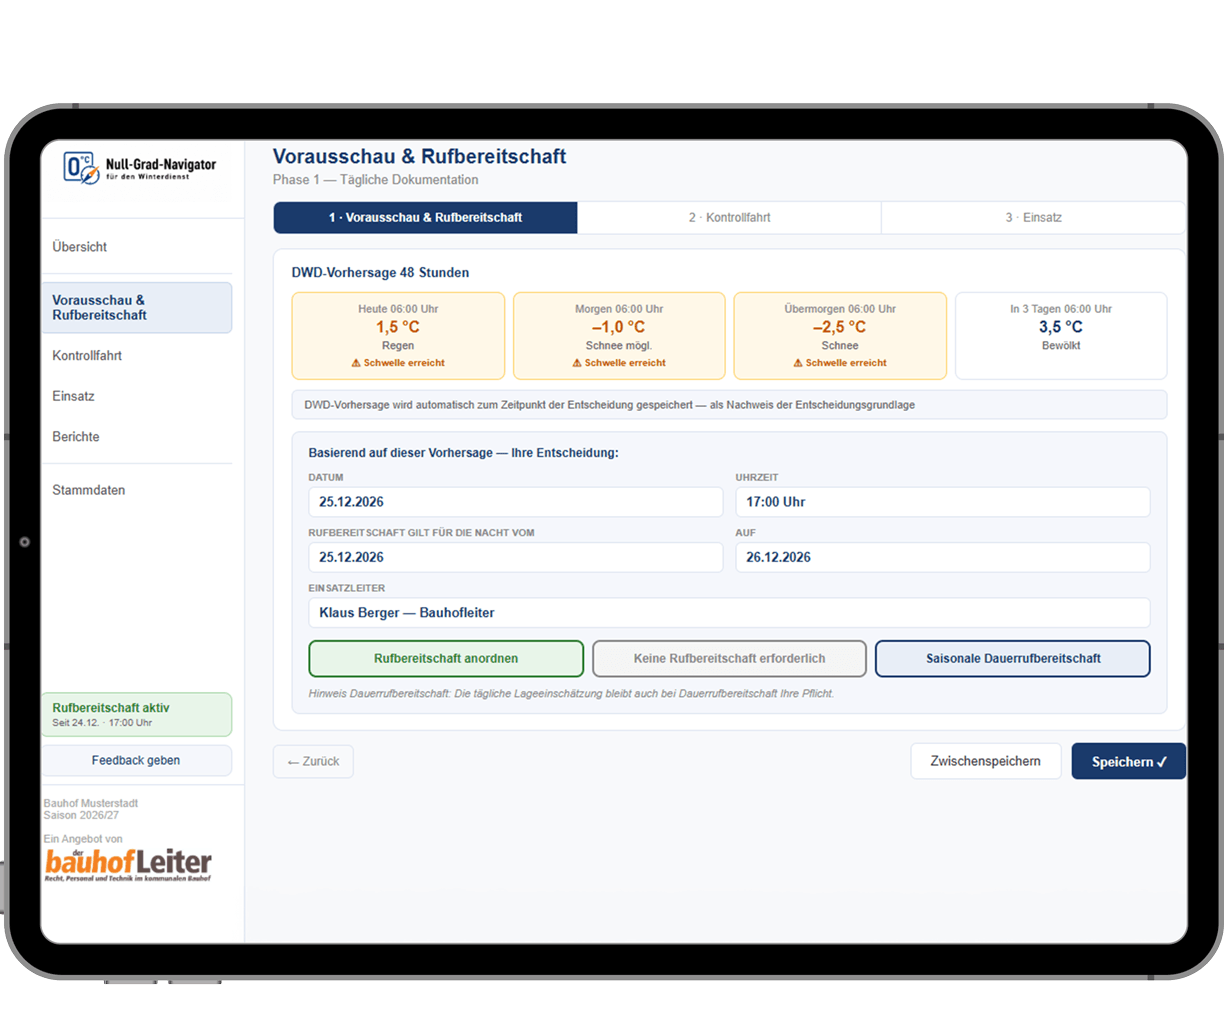Click the Null-Grad-Navigator thermometer logo

82,167
